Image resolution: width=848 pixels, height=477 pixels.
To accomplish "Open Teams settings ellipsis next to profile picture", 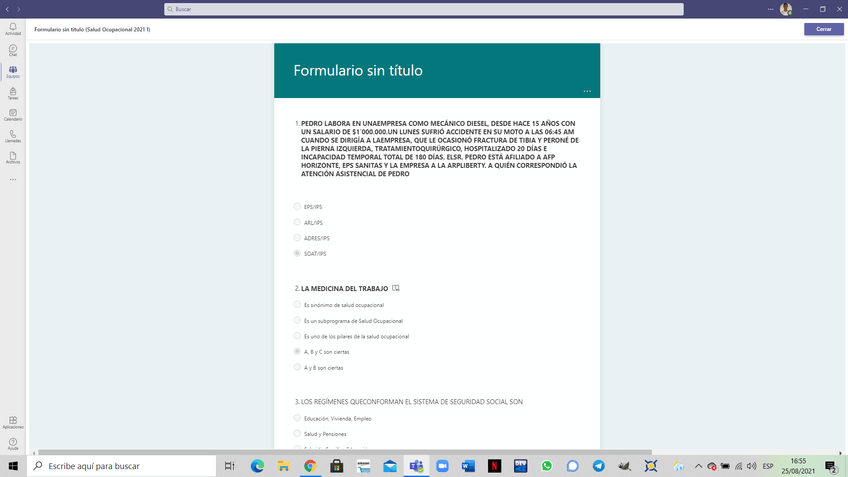I will pos(770,9).
